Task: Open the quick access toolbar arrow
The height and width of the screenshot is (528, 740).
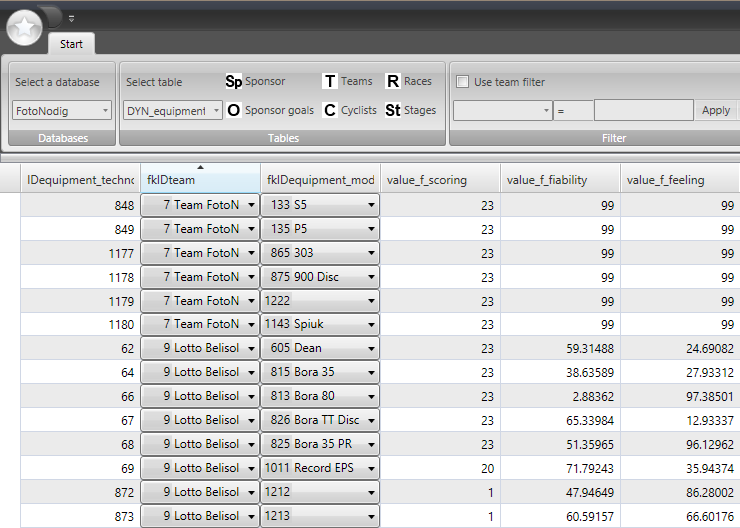Action: click(71, 18)
